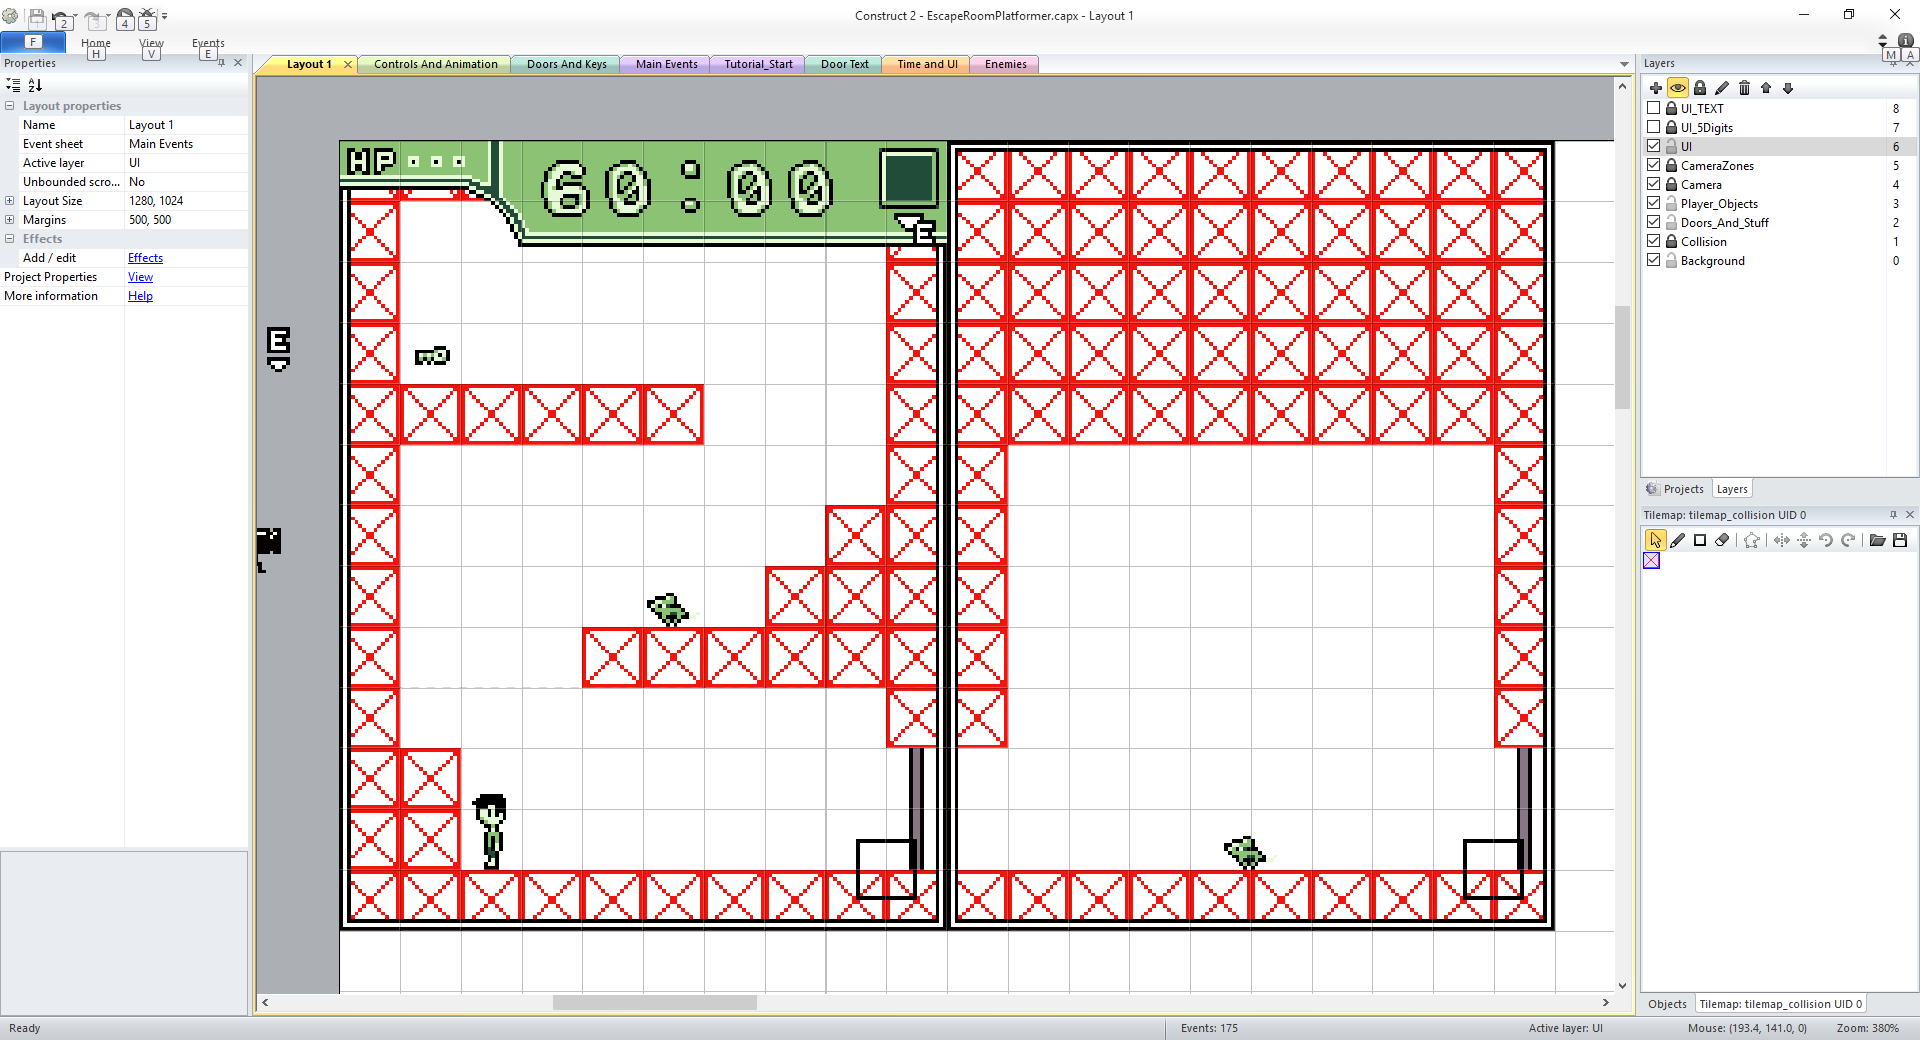
Task: Switch to the Projects panel tab
Action: coord(1675,489)
